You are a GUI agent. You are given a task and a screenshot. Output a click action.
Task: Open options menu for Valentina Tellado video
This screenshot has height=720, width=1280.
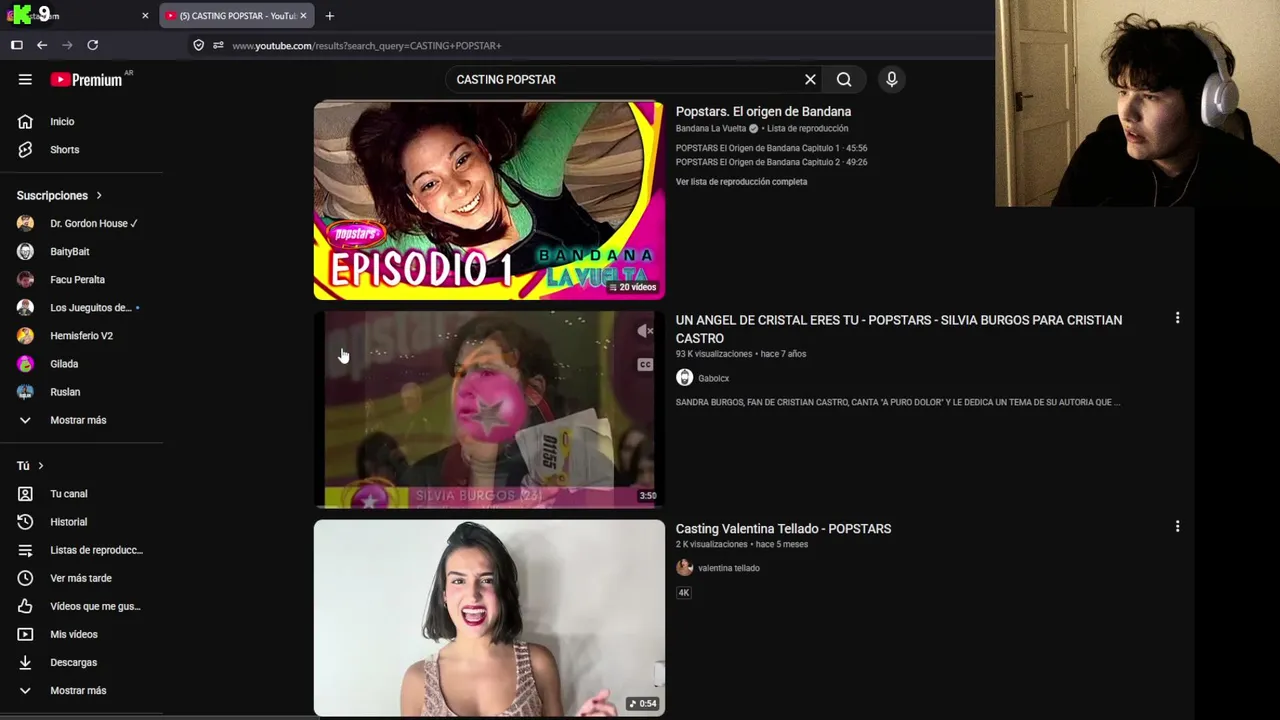1177,526
